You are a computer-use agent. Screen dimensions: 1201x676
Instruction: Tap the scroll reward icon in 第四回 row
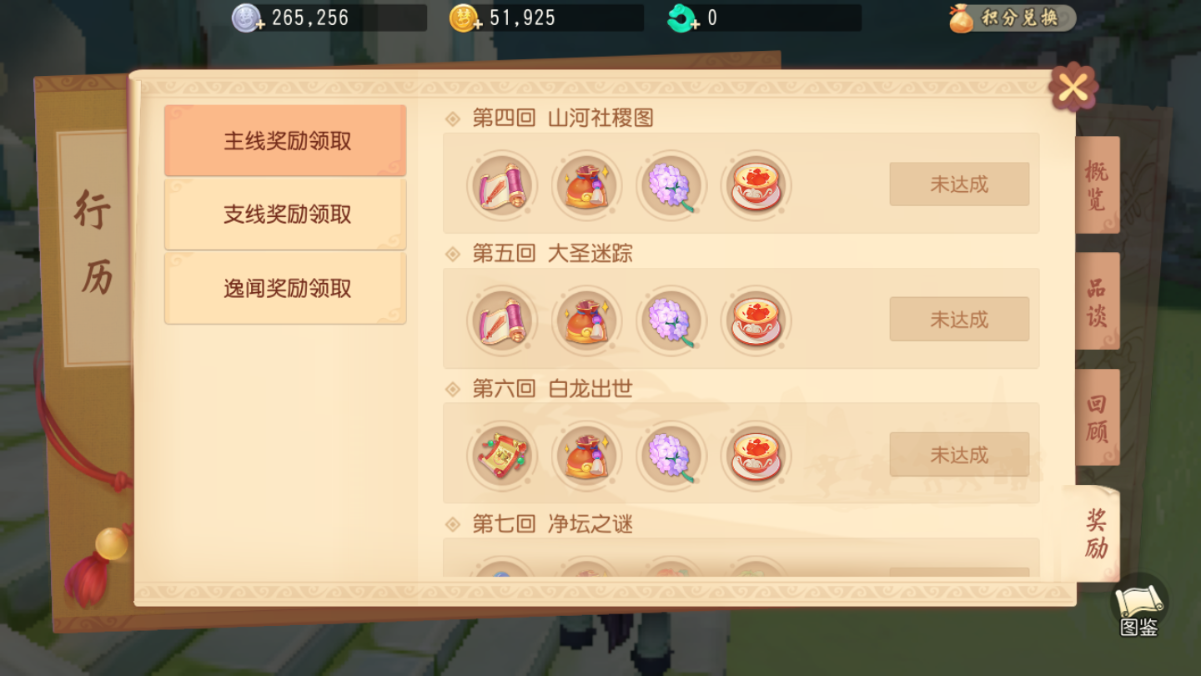[x=502, y=185]
